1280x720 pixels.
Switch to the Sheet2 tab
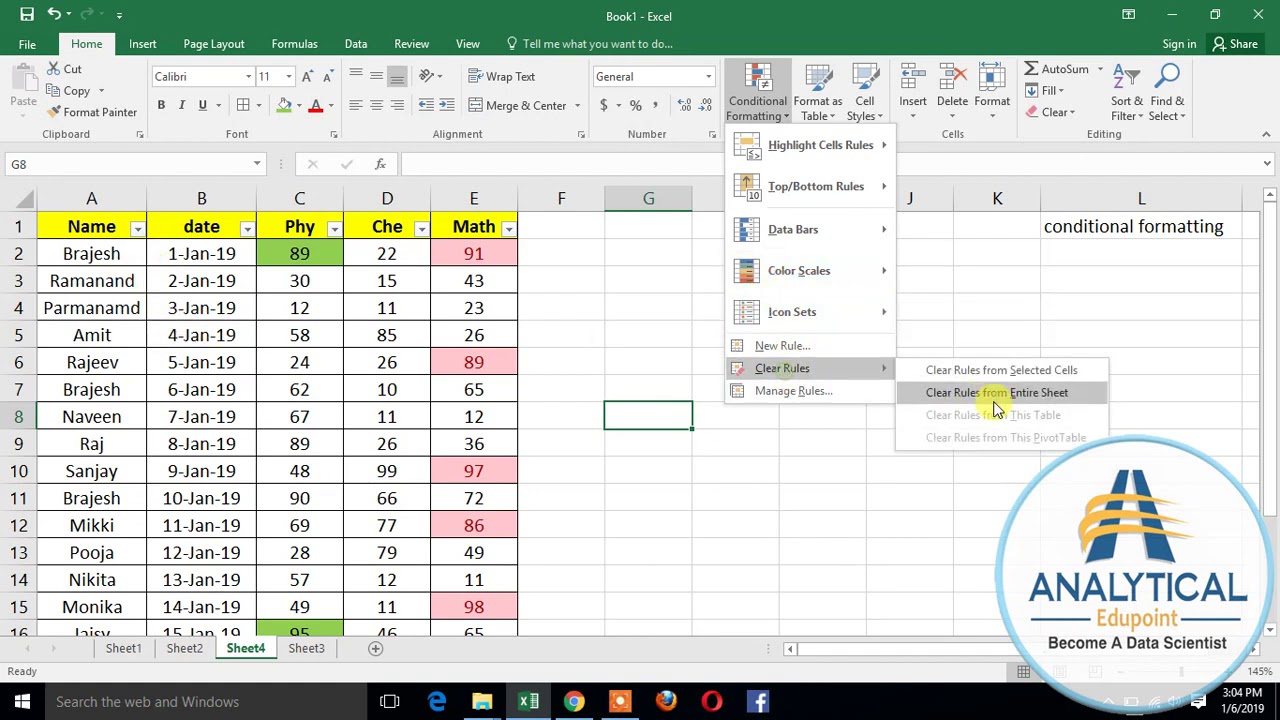(x=184, y=648)
